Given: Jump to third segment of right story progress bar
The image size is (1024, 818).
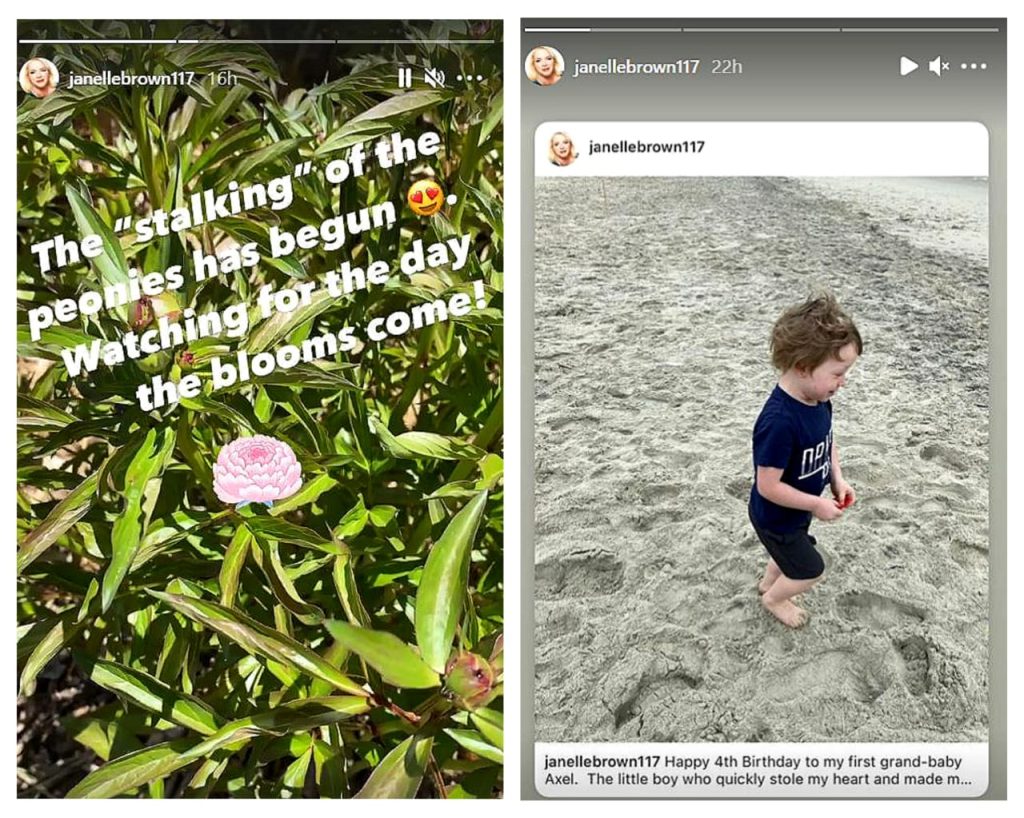Looking at the screenshot, I should click(x=920, y=29).
